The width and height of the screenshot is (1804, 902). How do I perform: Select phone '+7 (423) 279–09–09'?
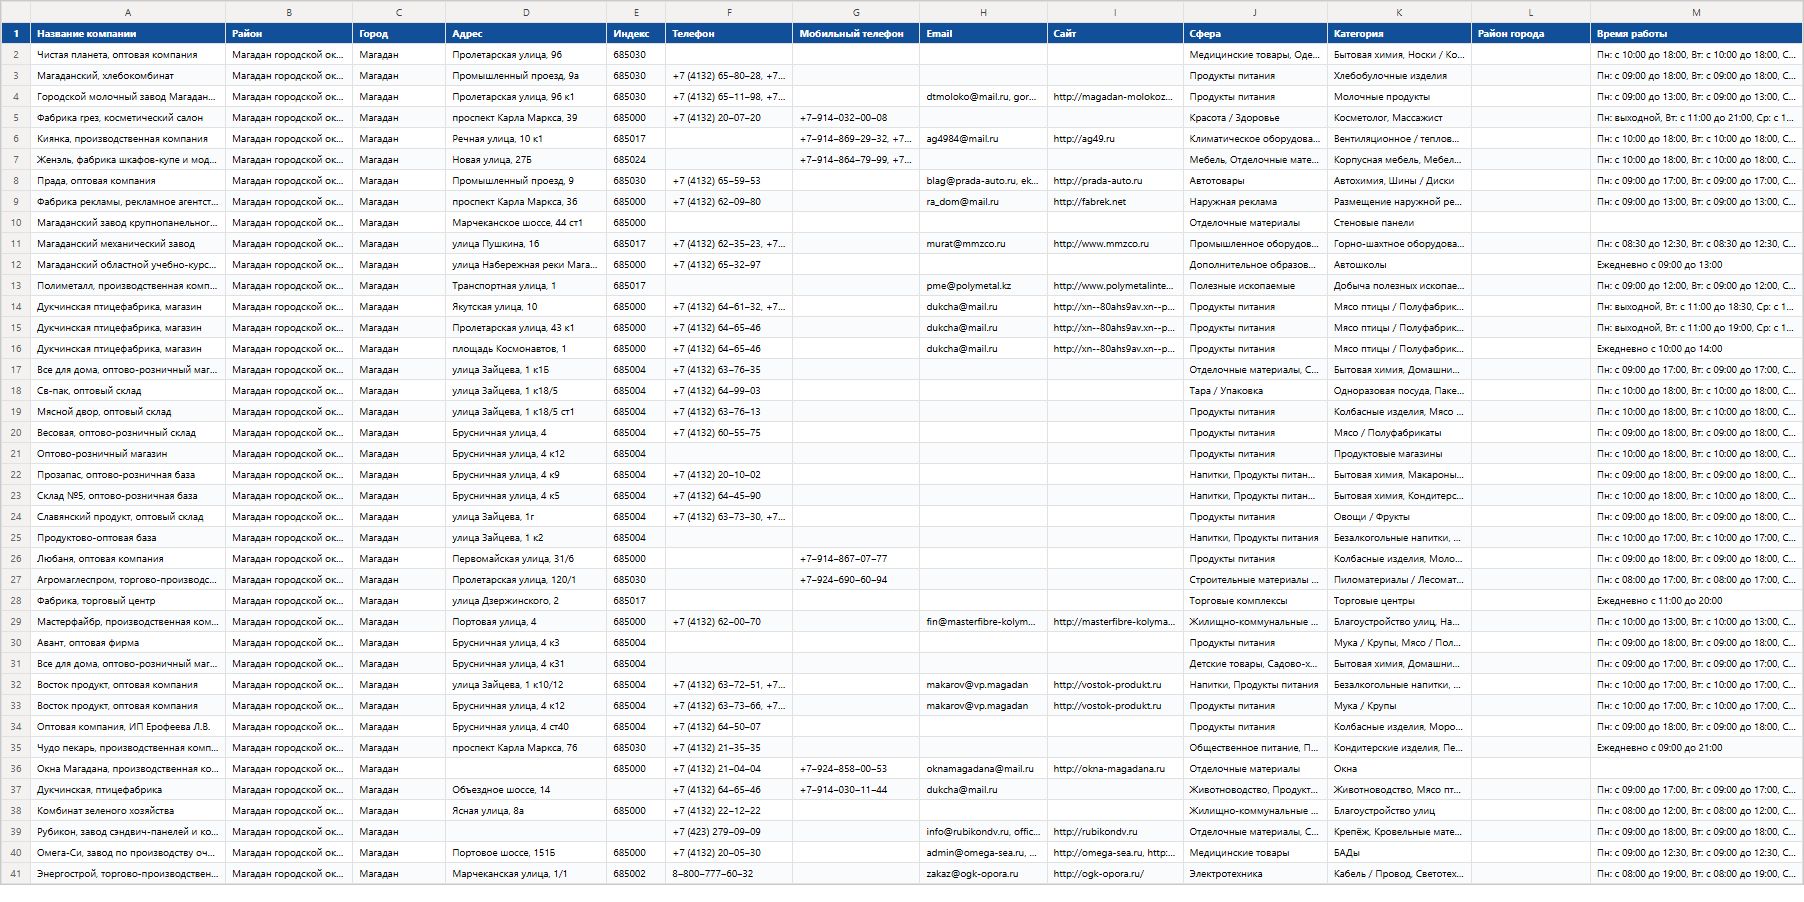pos(729,832)
